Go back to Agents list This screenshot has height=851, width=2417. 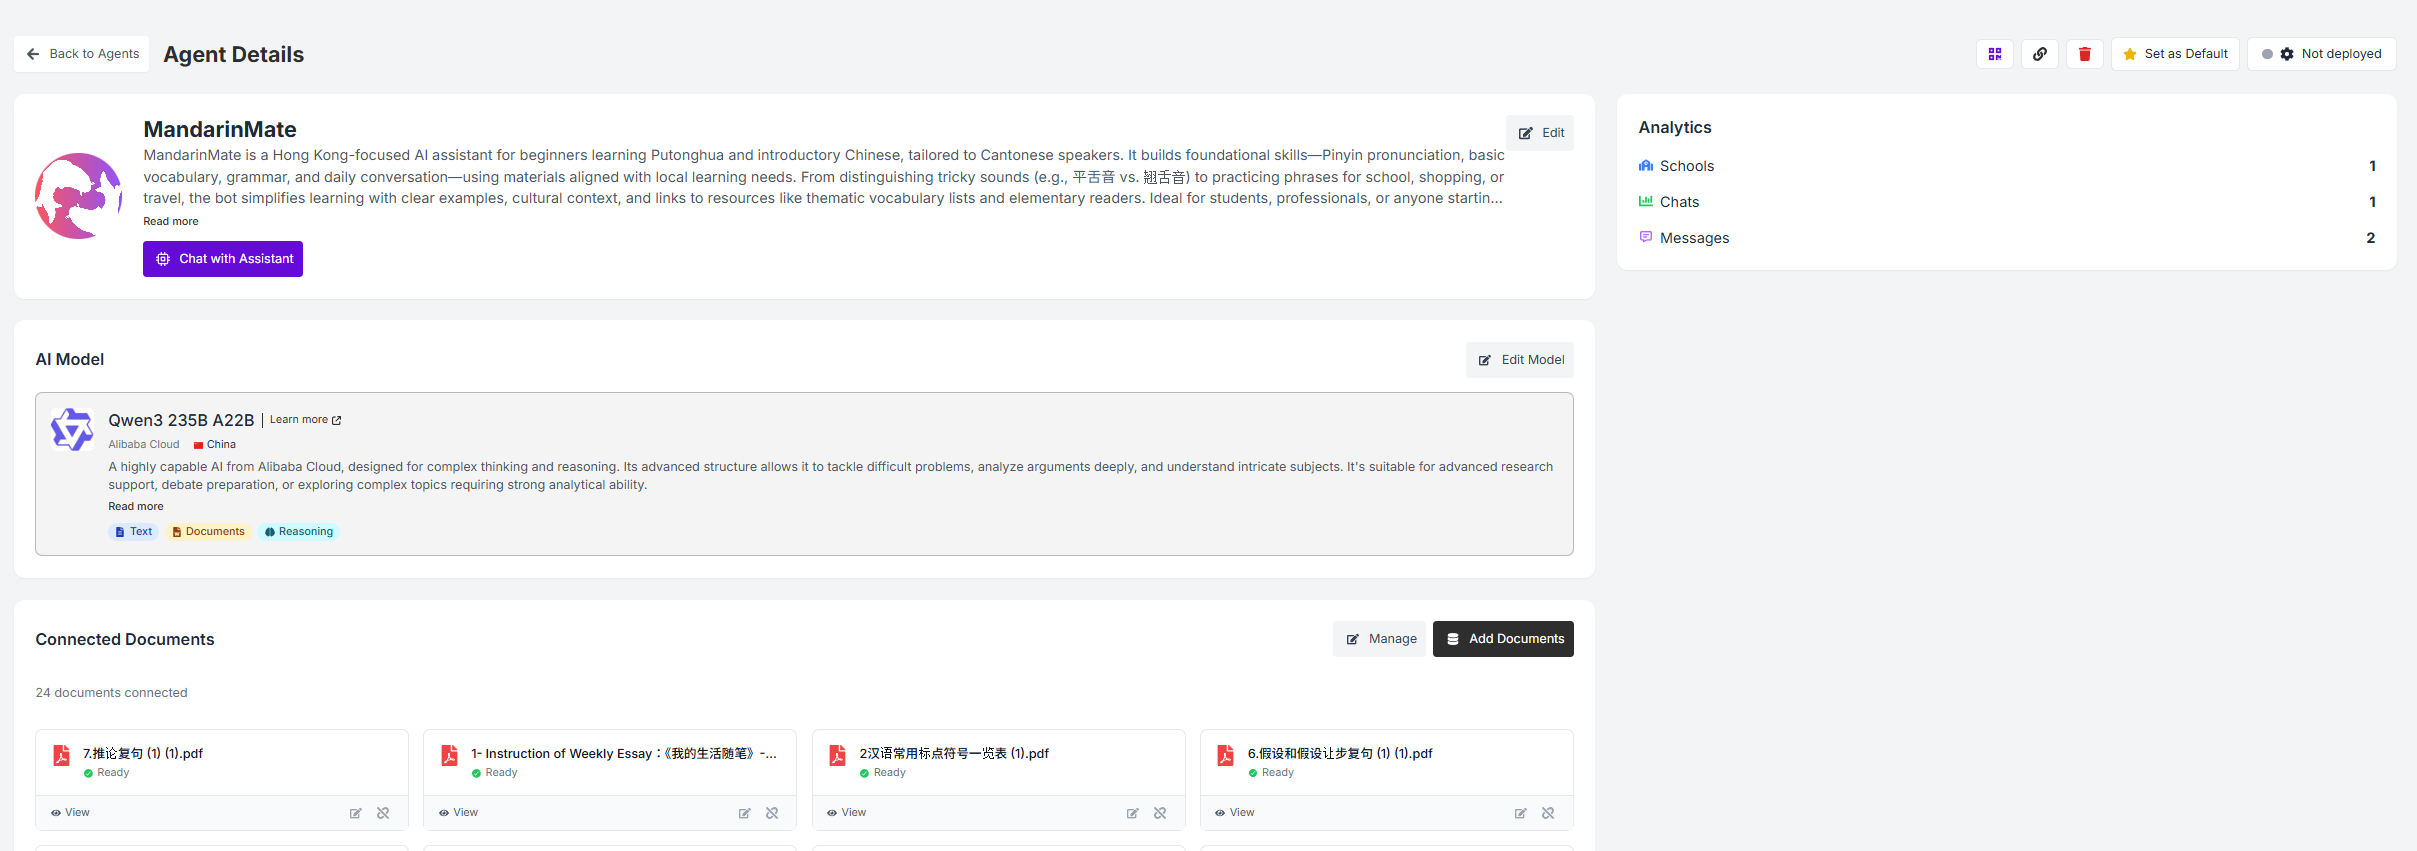[82, 54]
